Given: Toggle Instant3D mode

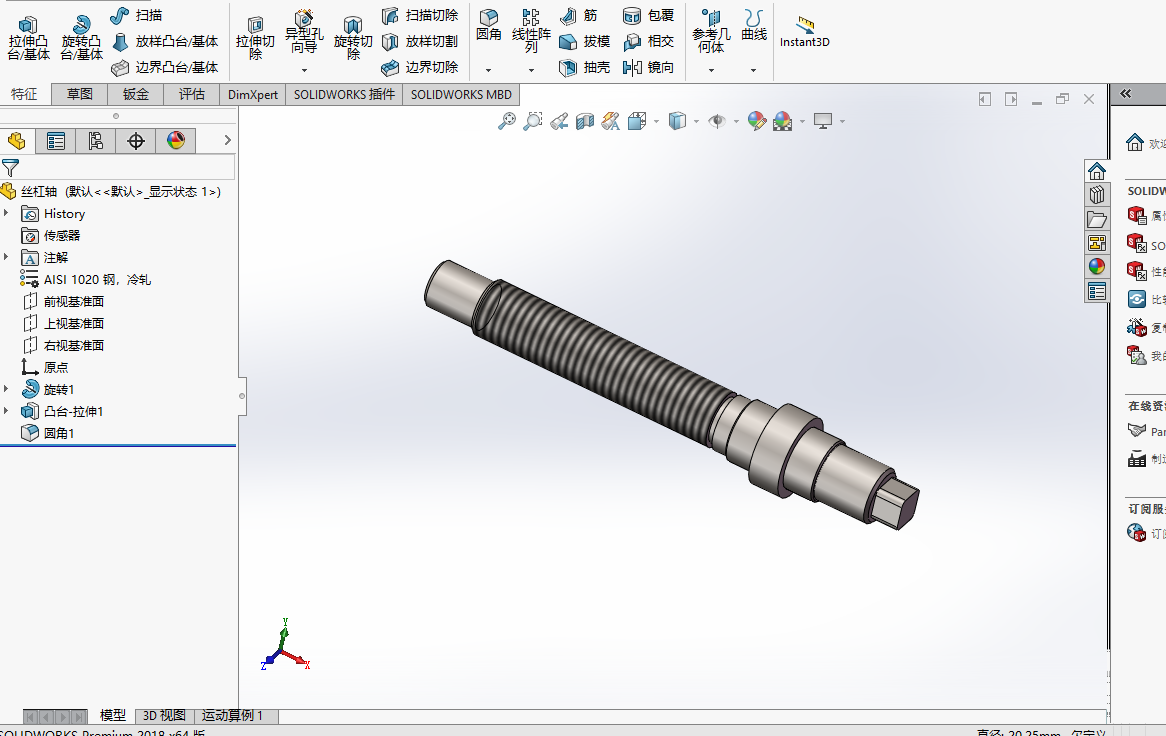Looking at the screenshot, I should [x=805, y=33].
